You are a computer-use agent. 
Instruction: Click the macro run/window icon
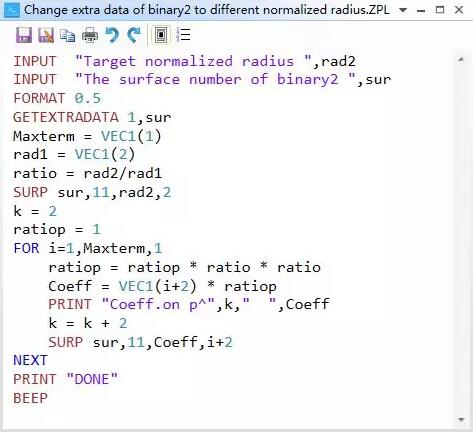161,35
